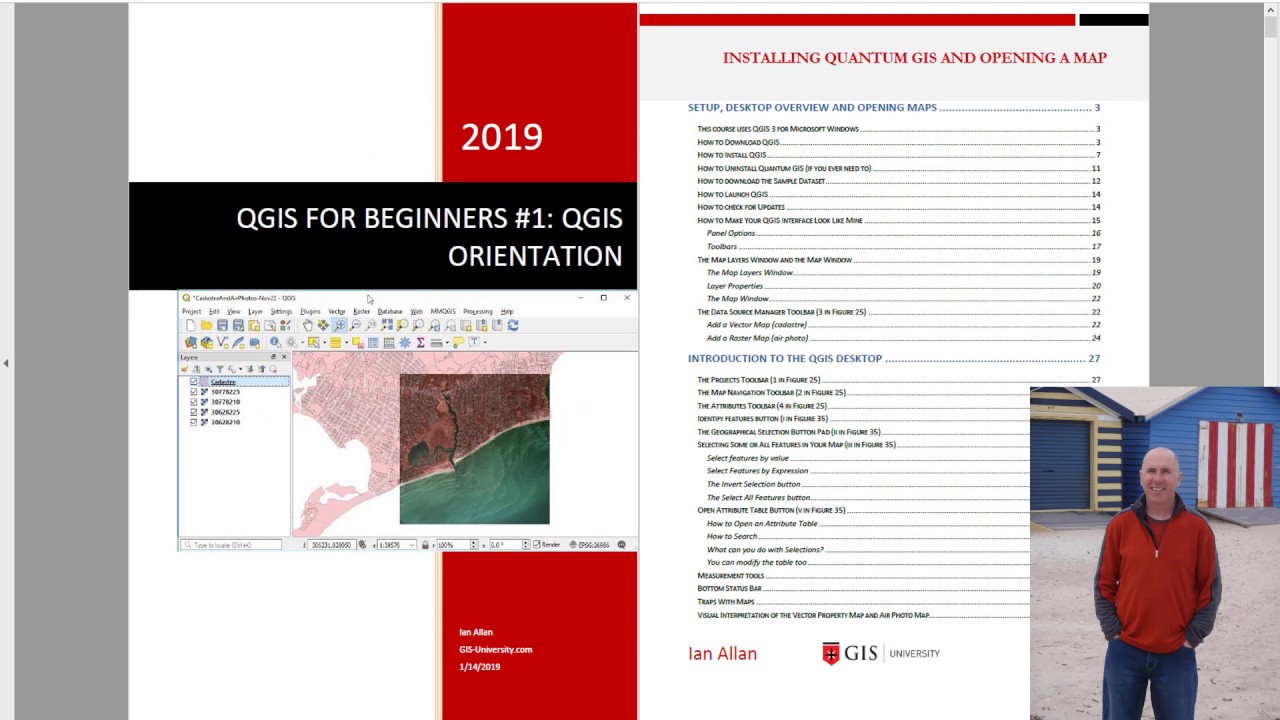Click the coordinate field in QGIS status bar
The image size is (1280, 720).
[332, 545]
